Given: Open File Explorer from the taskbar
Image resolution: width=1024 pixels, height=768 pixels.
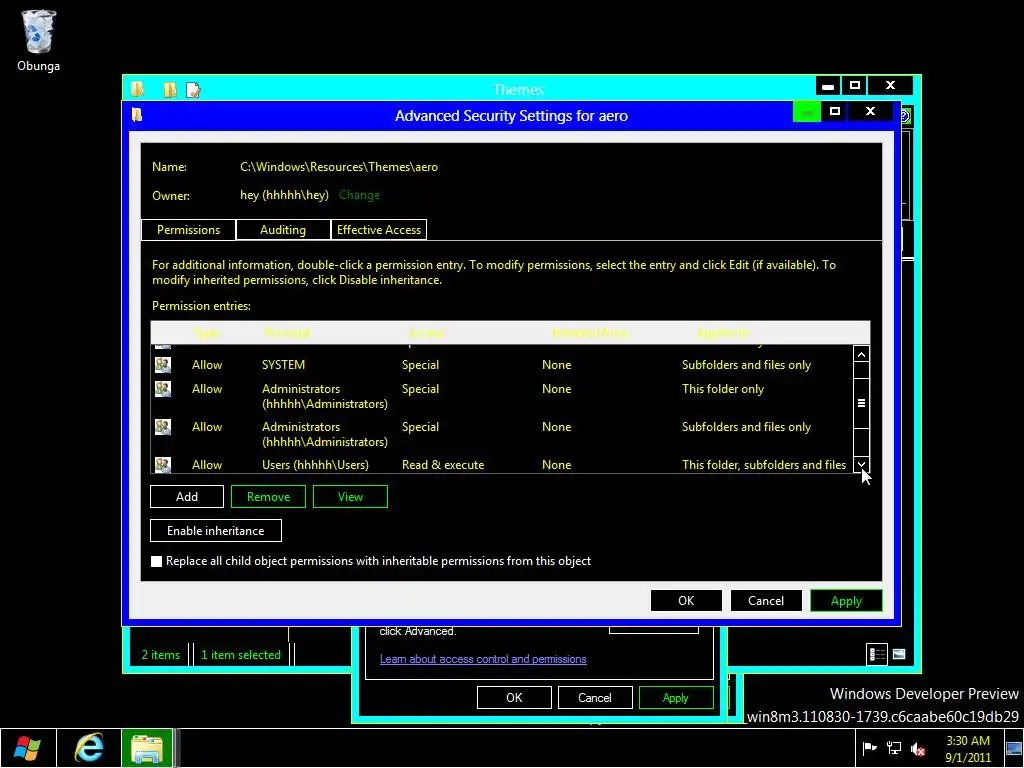Looking at the screenshot, I should click(x=148, y=748).
